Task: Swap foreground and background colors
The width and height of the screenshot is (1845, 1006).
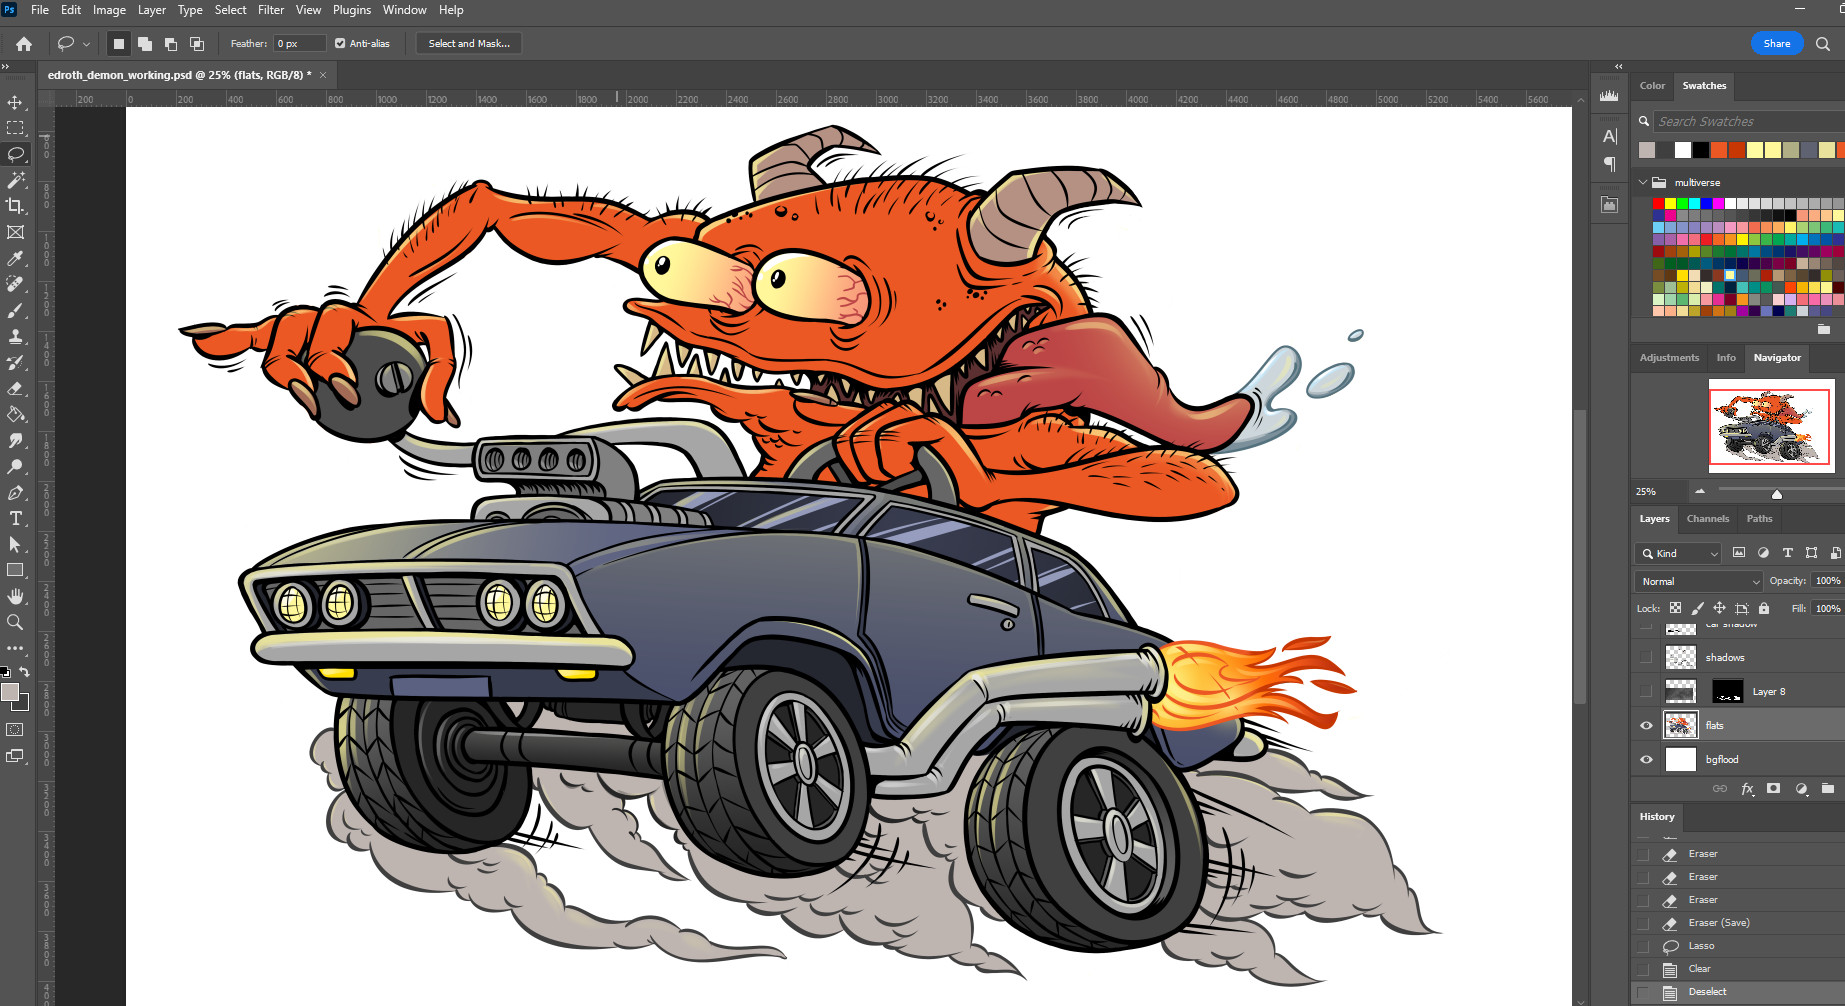Action: 24,672
